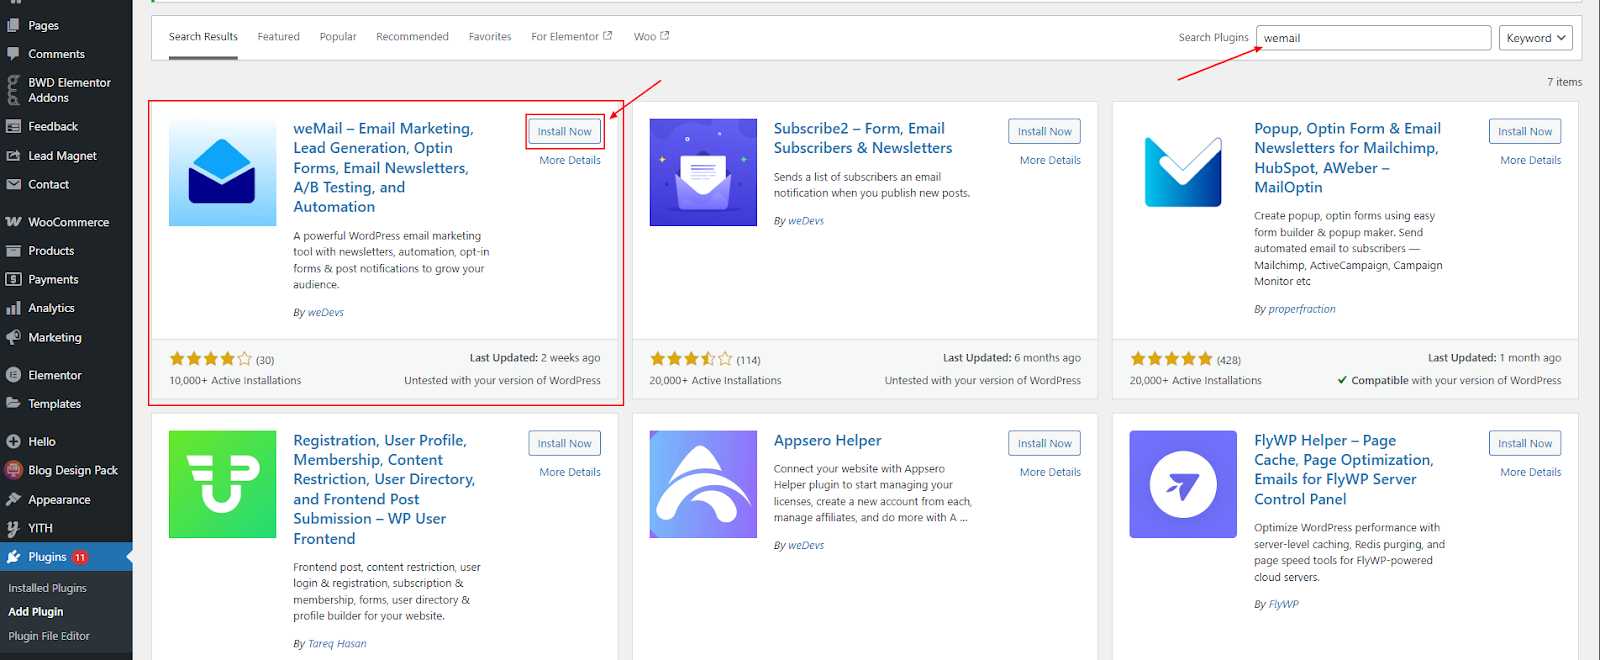Click the Blog Design Pack icon
The width and height of the screenshot is (1600, 660).
click(x=13, y=470)
